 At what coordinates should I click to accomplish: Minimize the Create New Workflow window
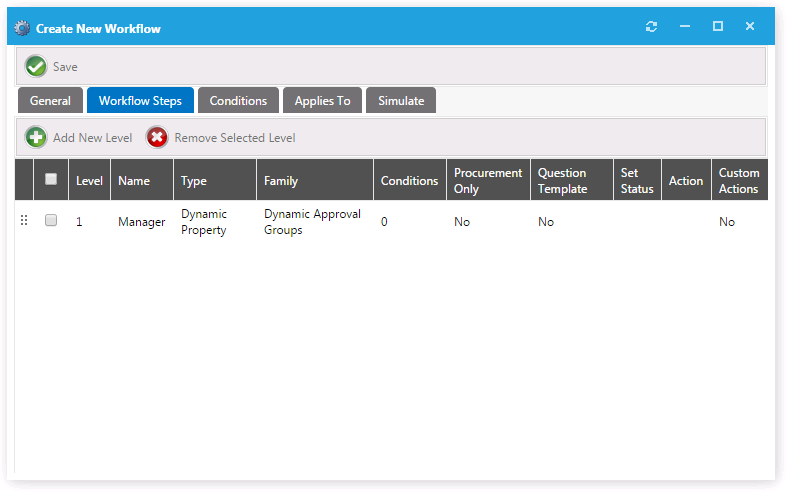tap(685, 27)
